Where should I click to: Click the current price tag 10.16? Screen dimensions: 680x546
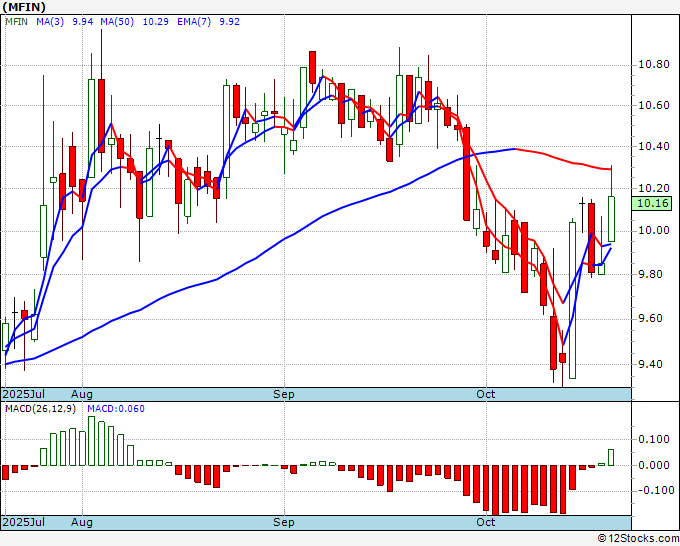pos(654,203)
